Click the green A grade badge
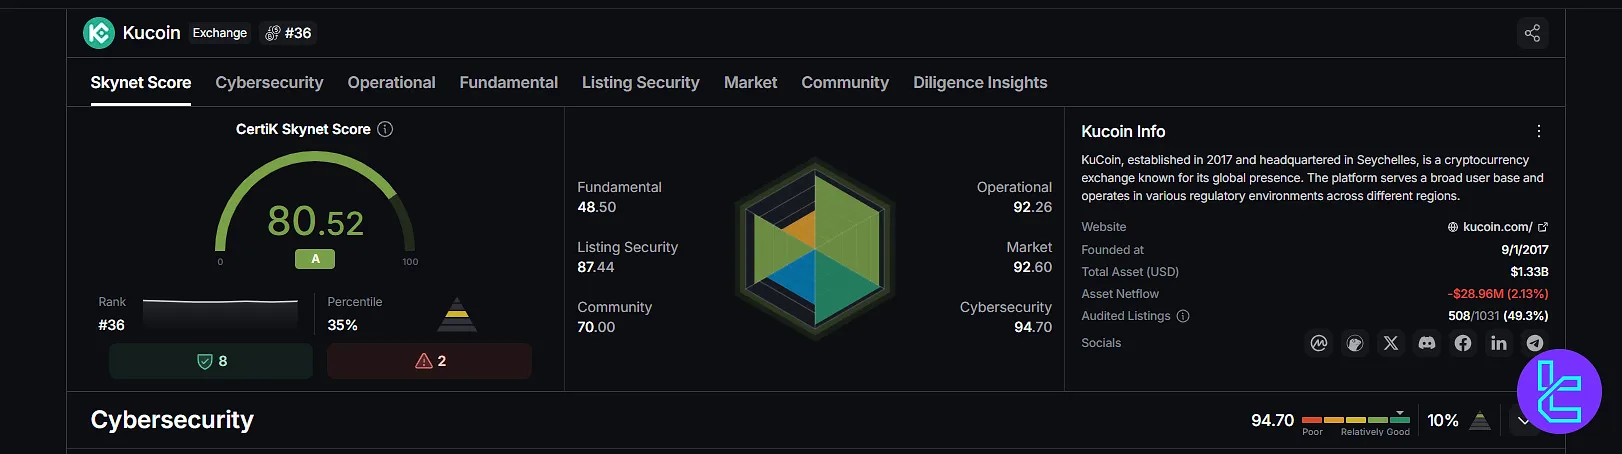The height and width of the screenshot is (454, 1622). pos(315,259)
